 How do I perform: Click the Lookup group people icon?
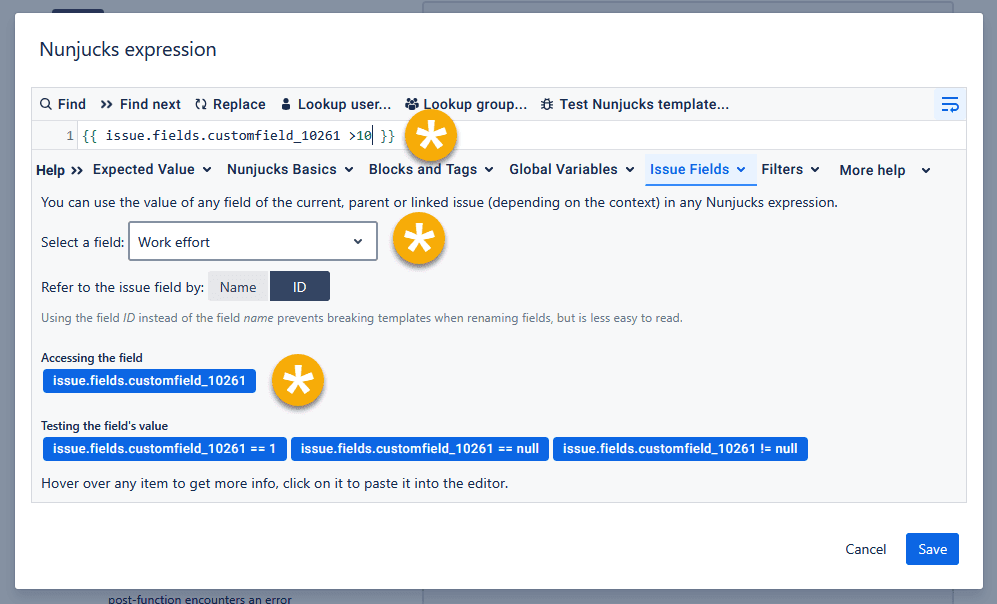tap(412, 104)
